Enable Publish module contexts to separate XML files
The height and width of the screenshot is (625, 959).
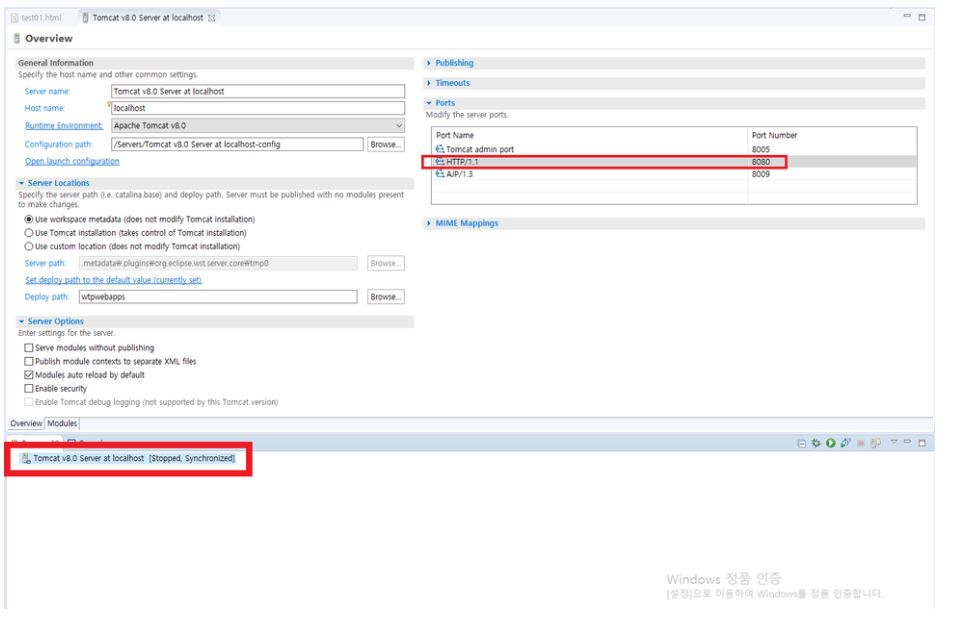[x=29, y=361]
